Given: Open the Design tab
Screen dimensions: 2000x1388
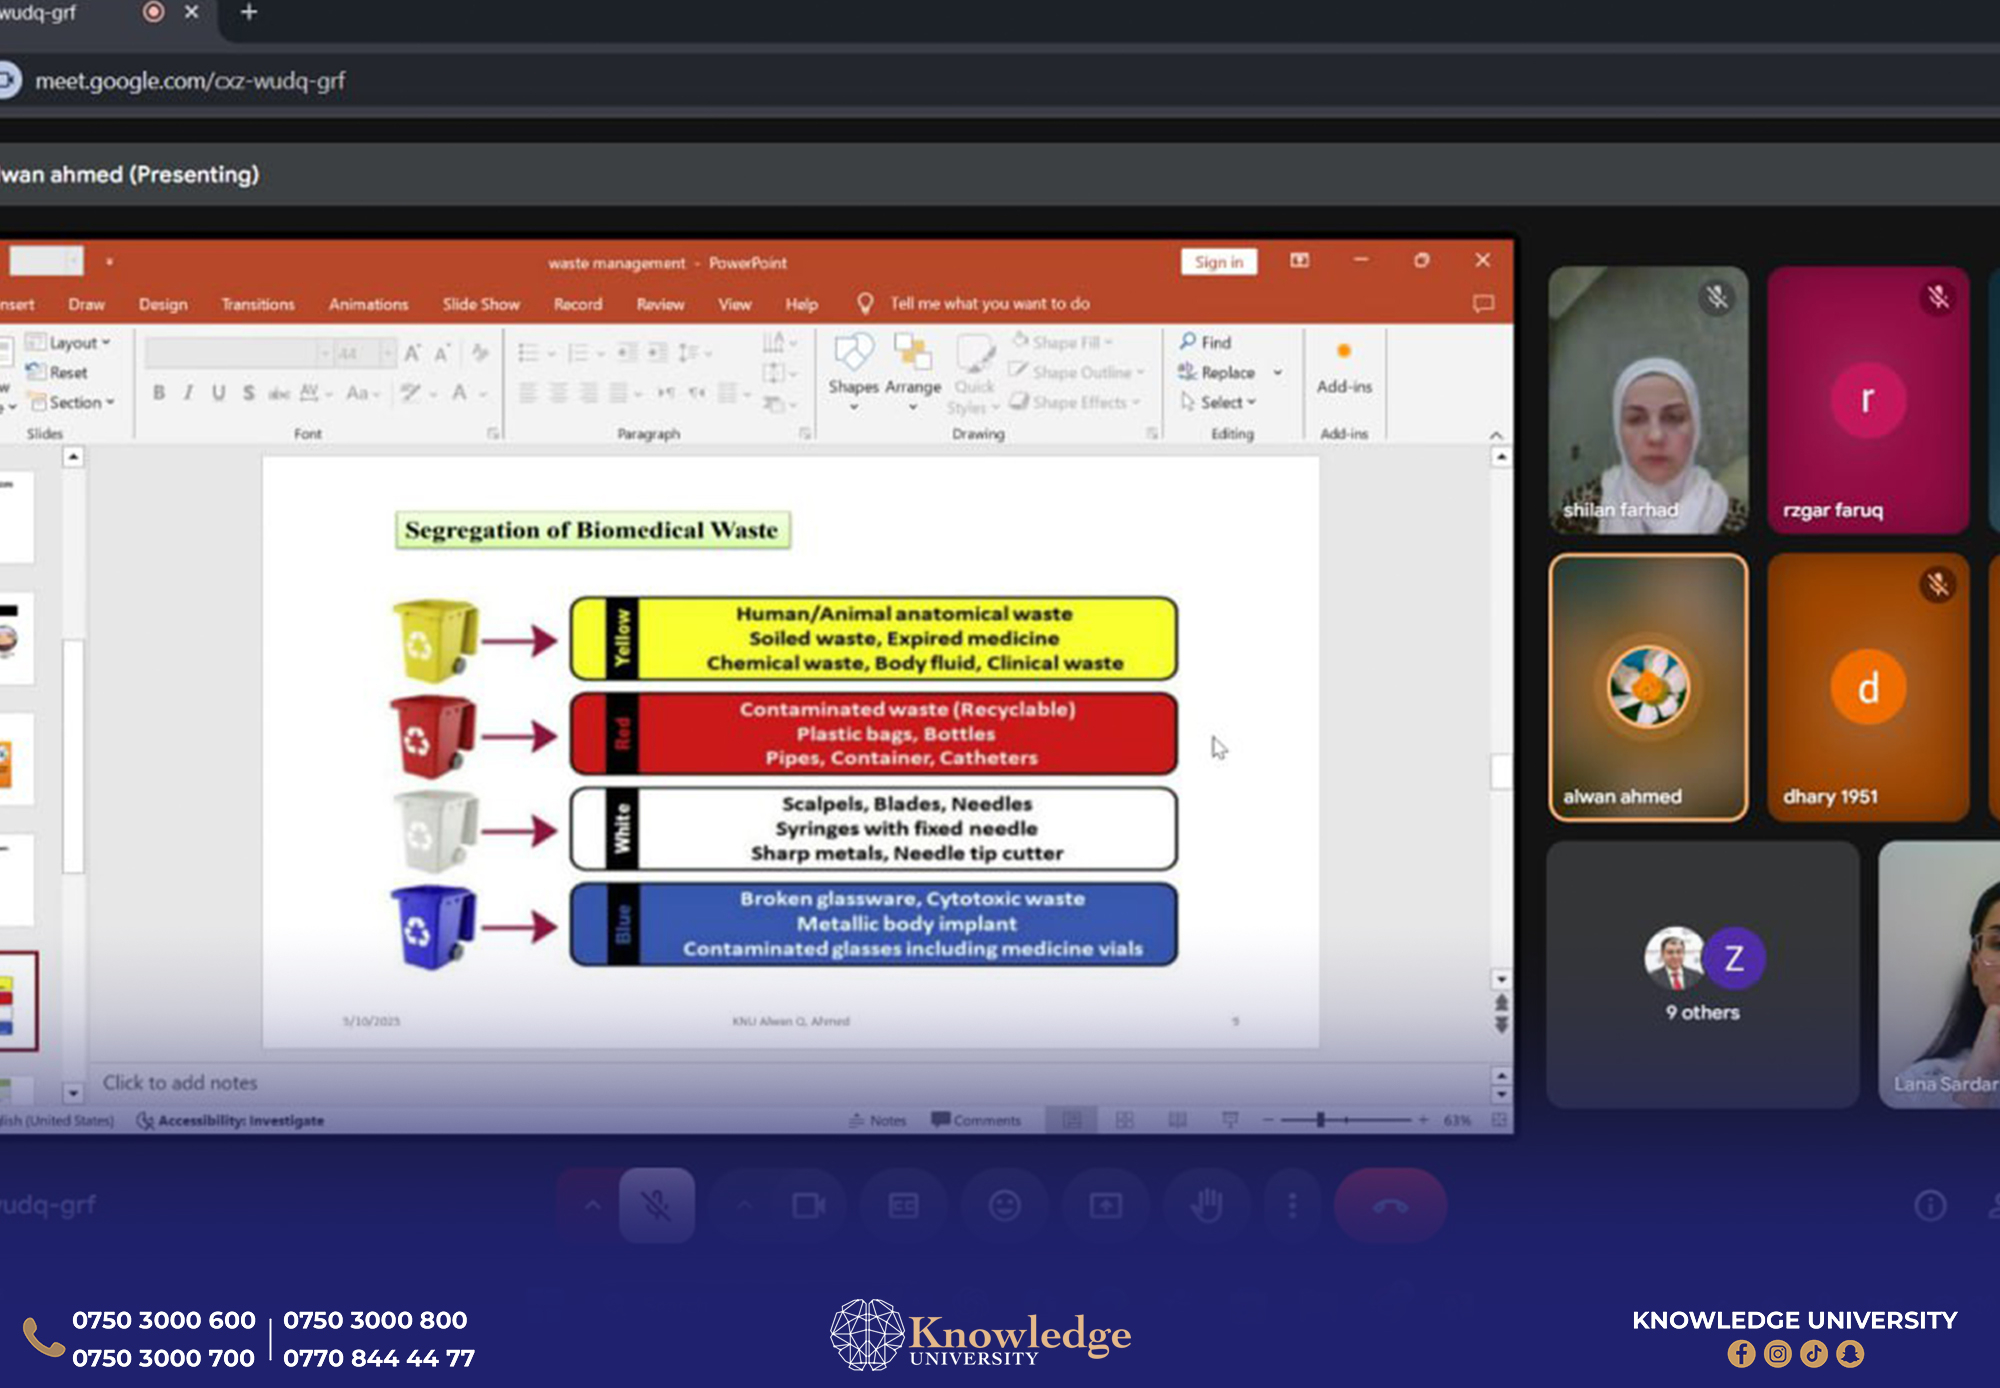Looking at the screenshot, I should (163, 304).
